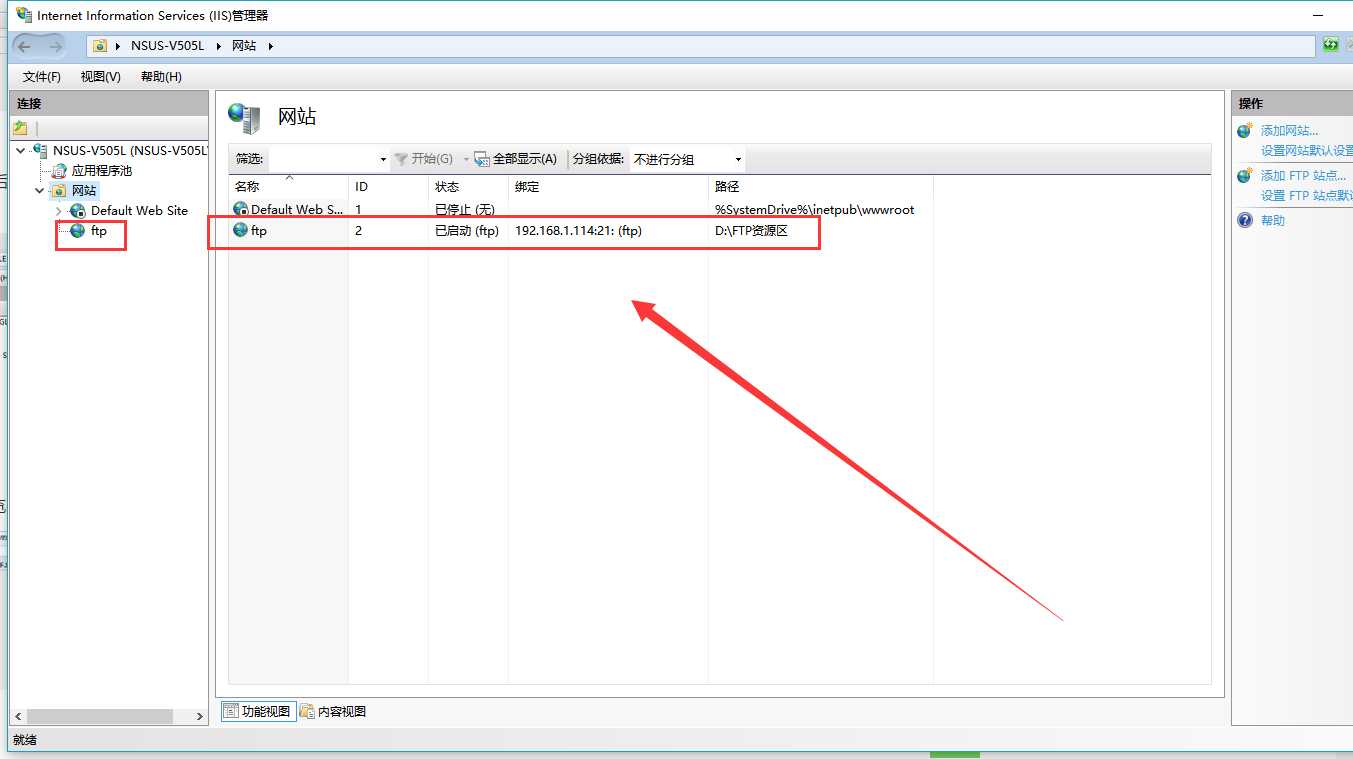Viewport: 1353px width, 759px height.
Task: Expand the Default Web Site node
Action: coord(59,211)
